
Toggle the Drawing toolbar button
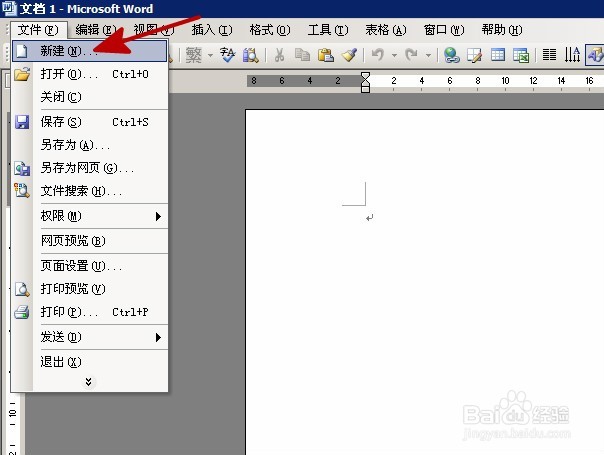point(595,55)
